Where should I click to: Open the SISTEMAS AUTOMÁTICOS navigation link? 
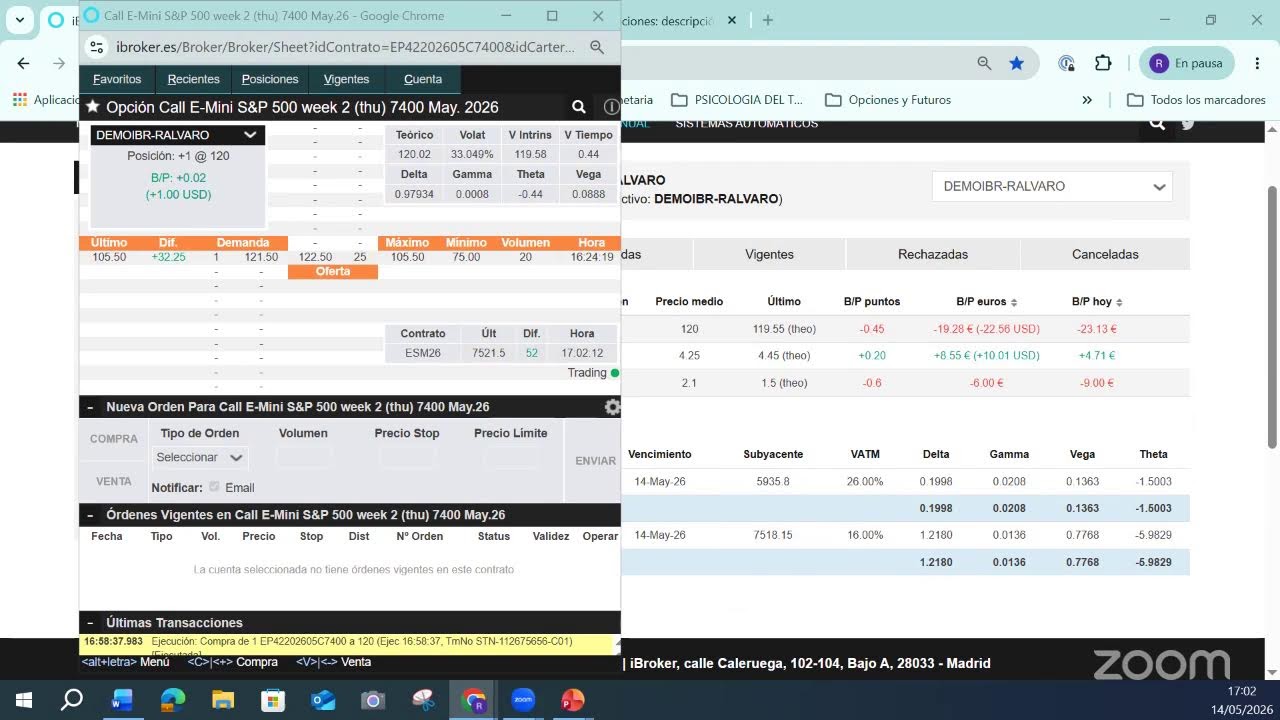746,124
